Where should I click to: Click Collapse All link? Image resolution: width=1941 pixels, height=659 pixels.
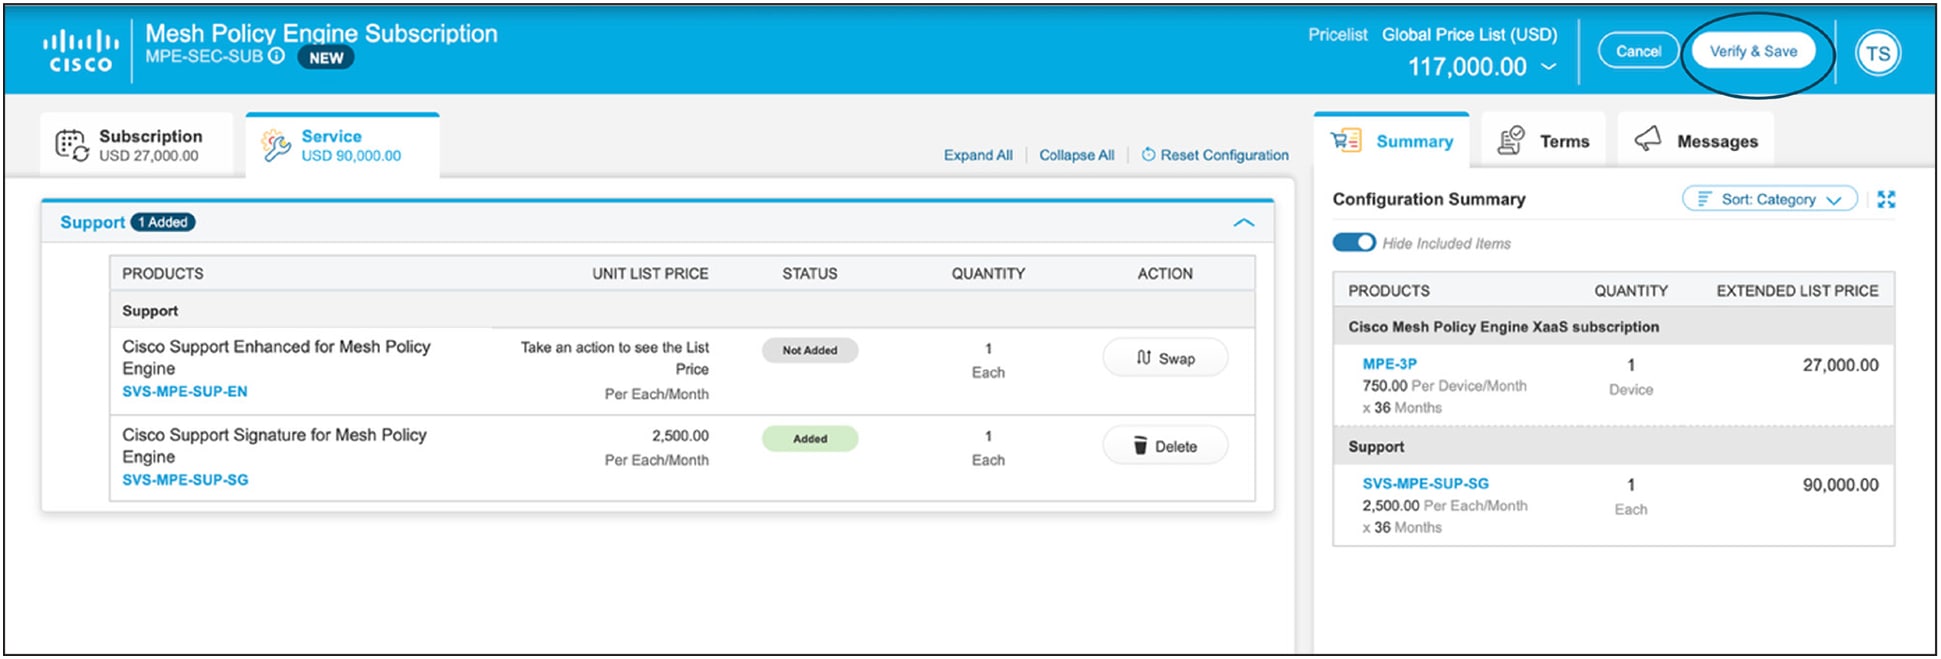1076,155
